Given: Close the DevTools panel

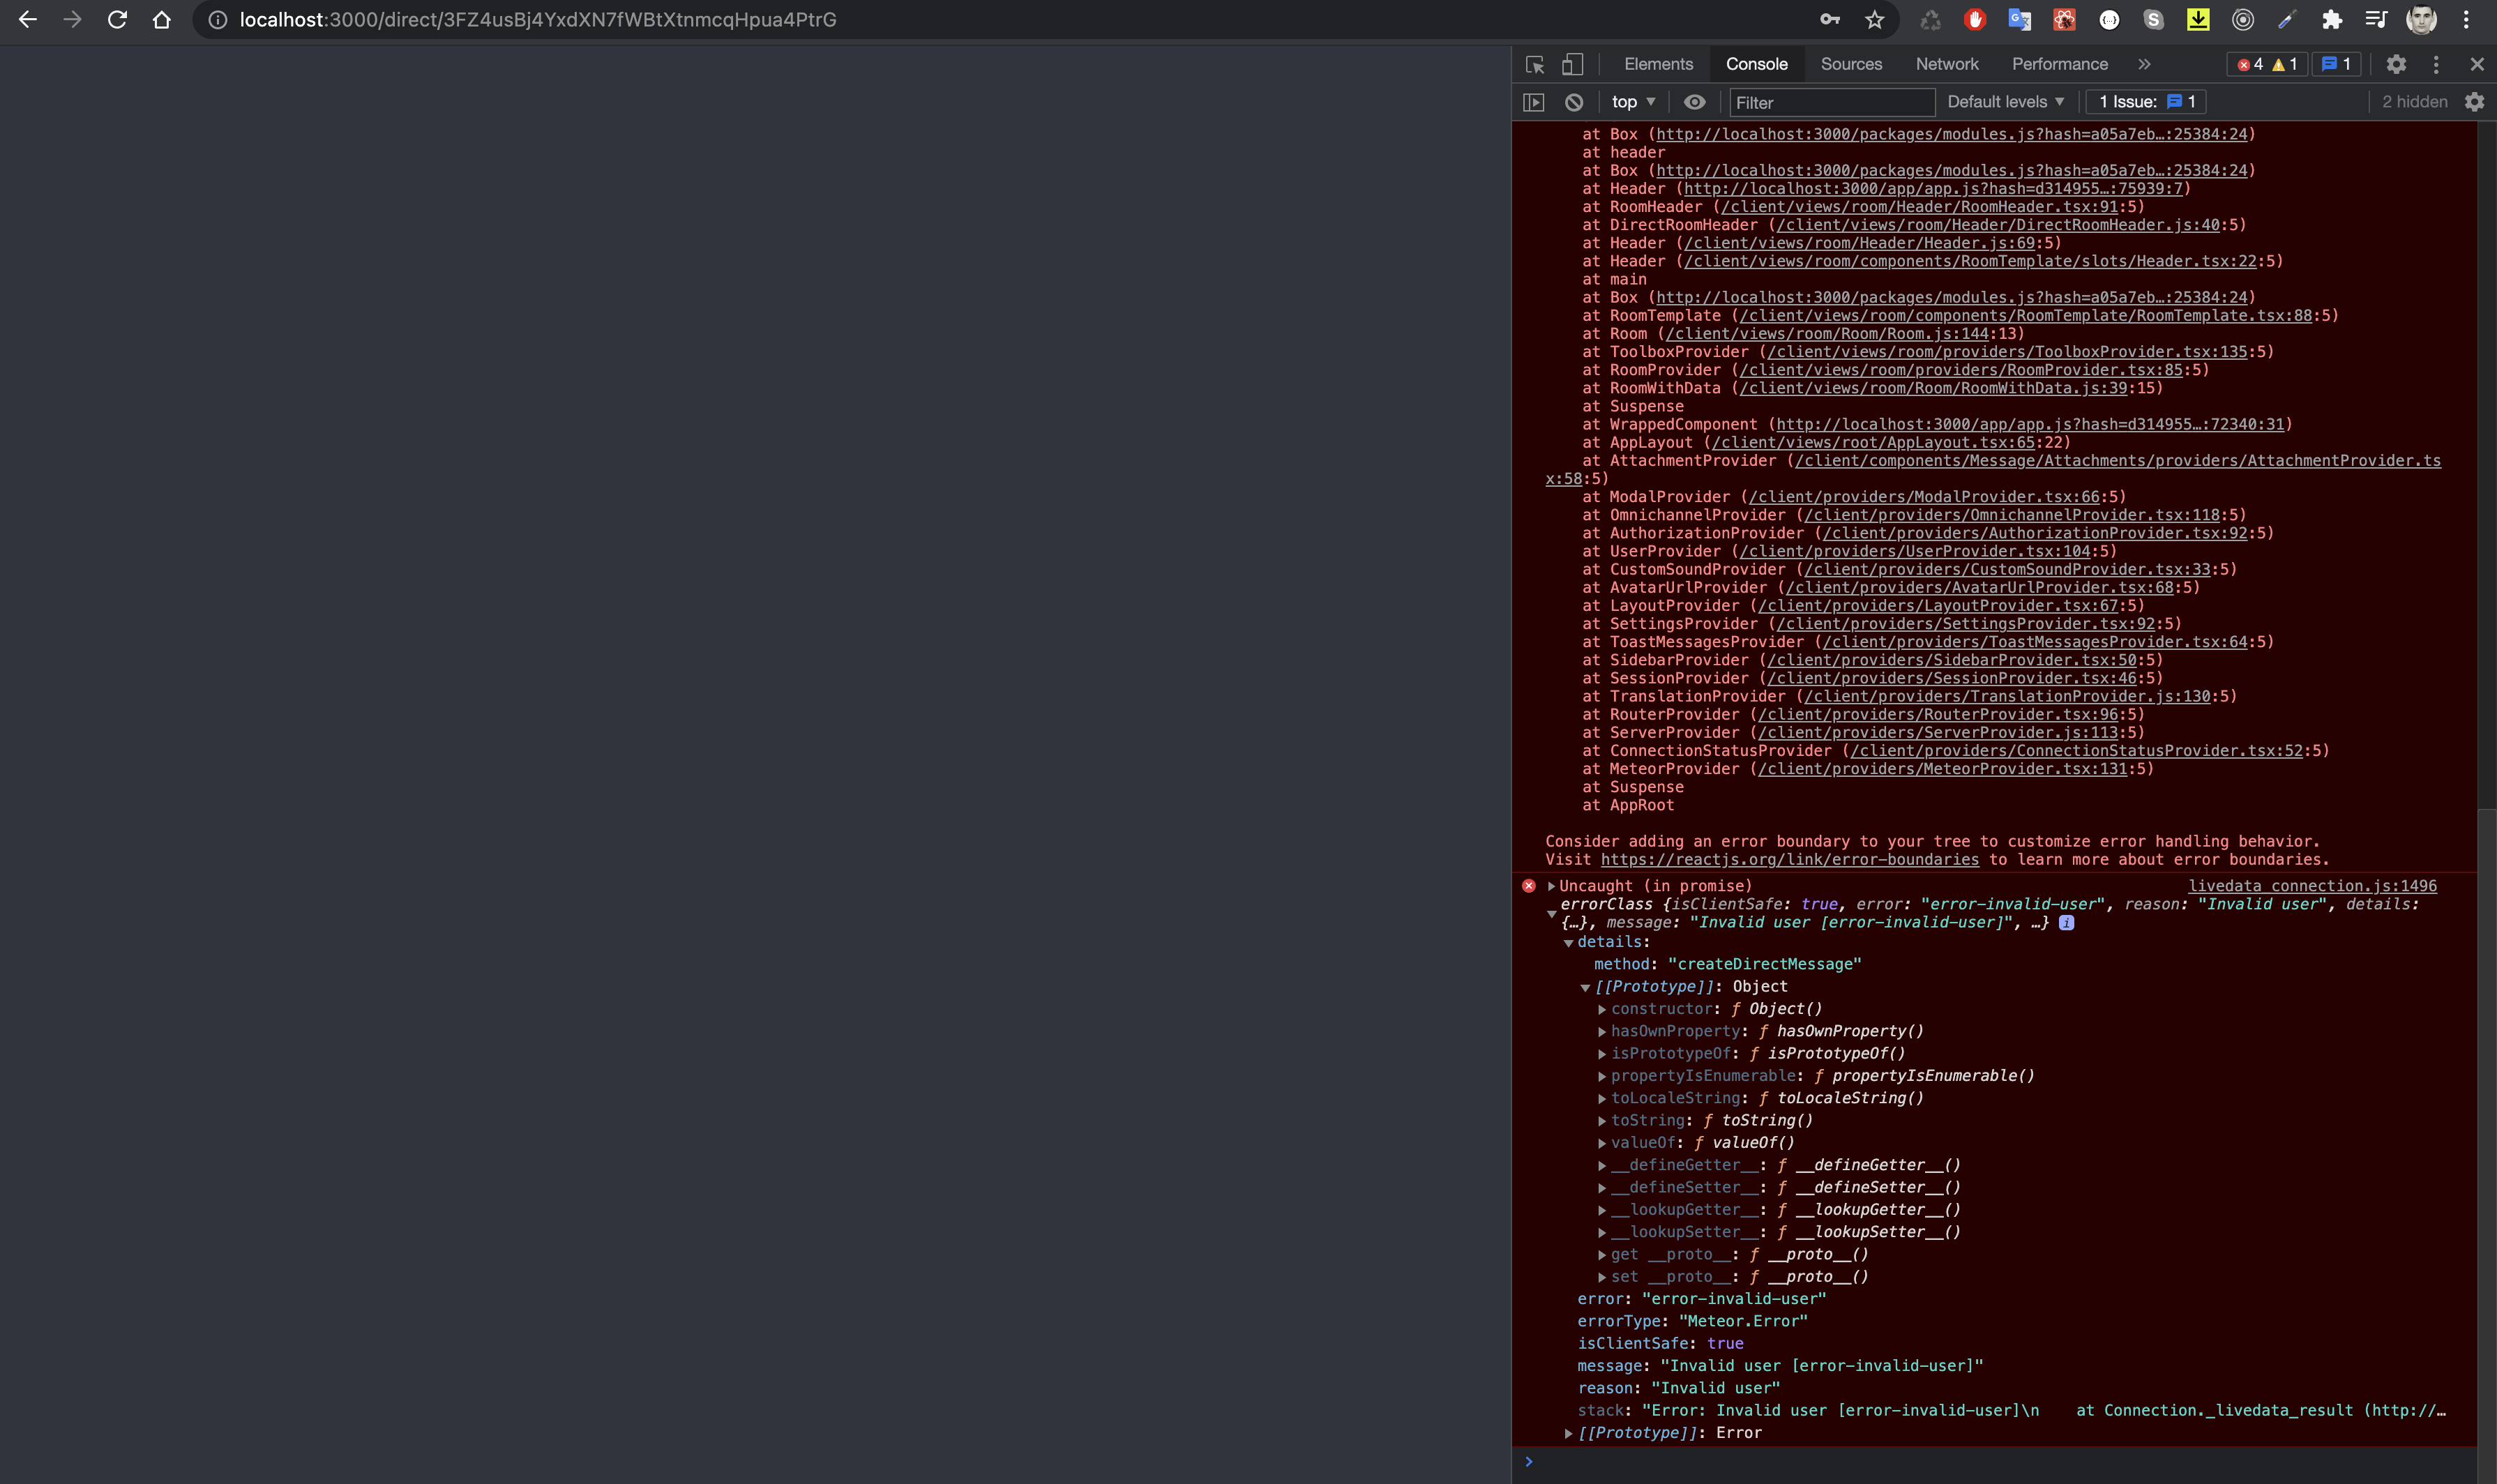Looking at the screenshot, I should 2477,65.
